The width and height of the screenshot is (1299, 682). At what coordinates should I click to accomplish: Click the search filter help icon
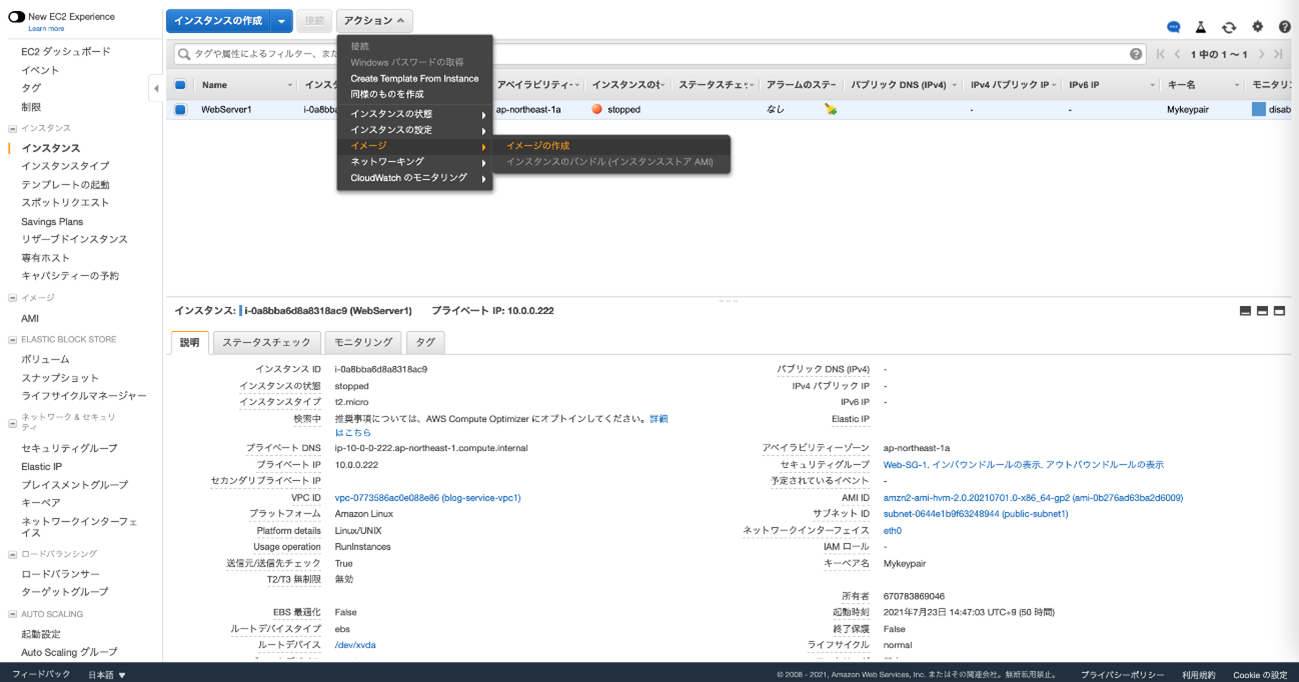[1136, 54]
